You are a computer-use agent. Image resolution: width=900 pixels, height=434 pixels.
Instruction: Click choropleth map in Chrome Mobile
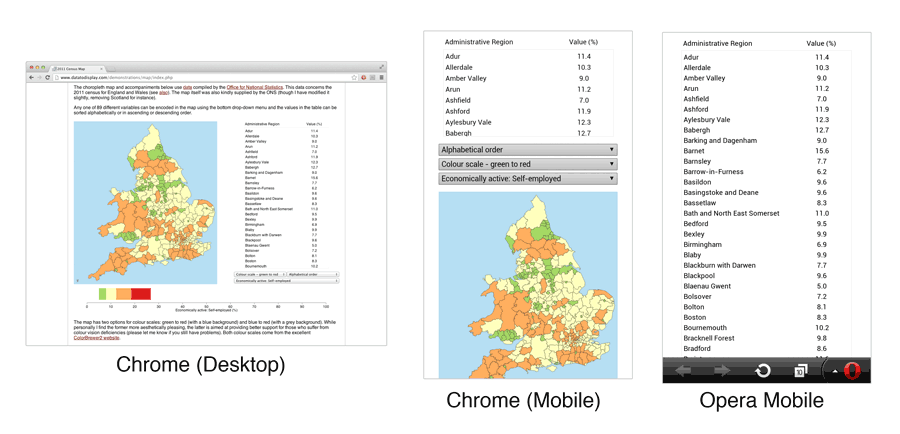(528, 285)
